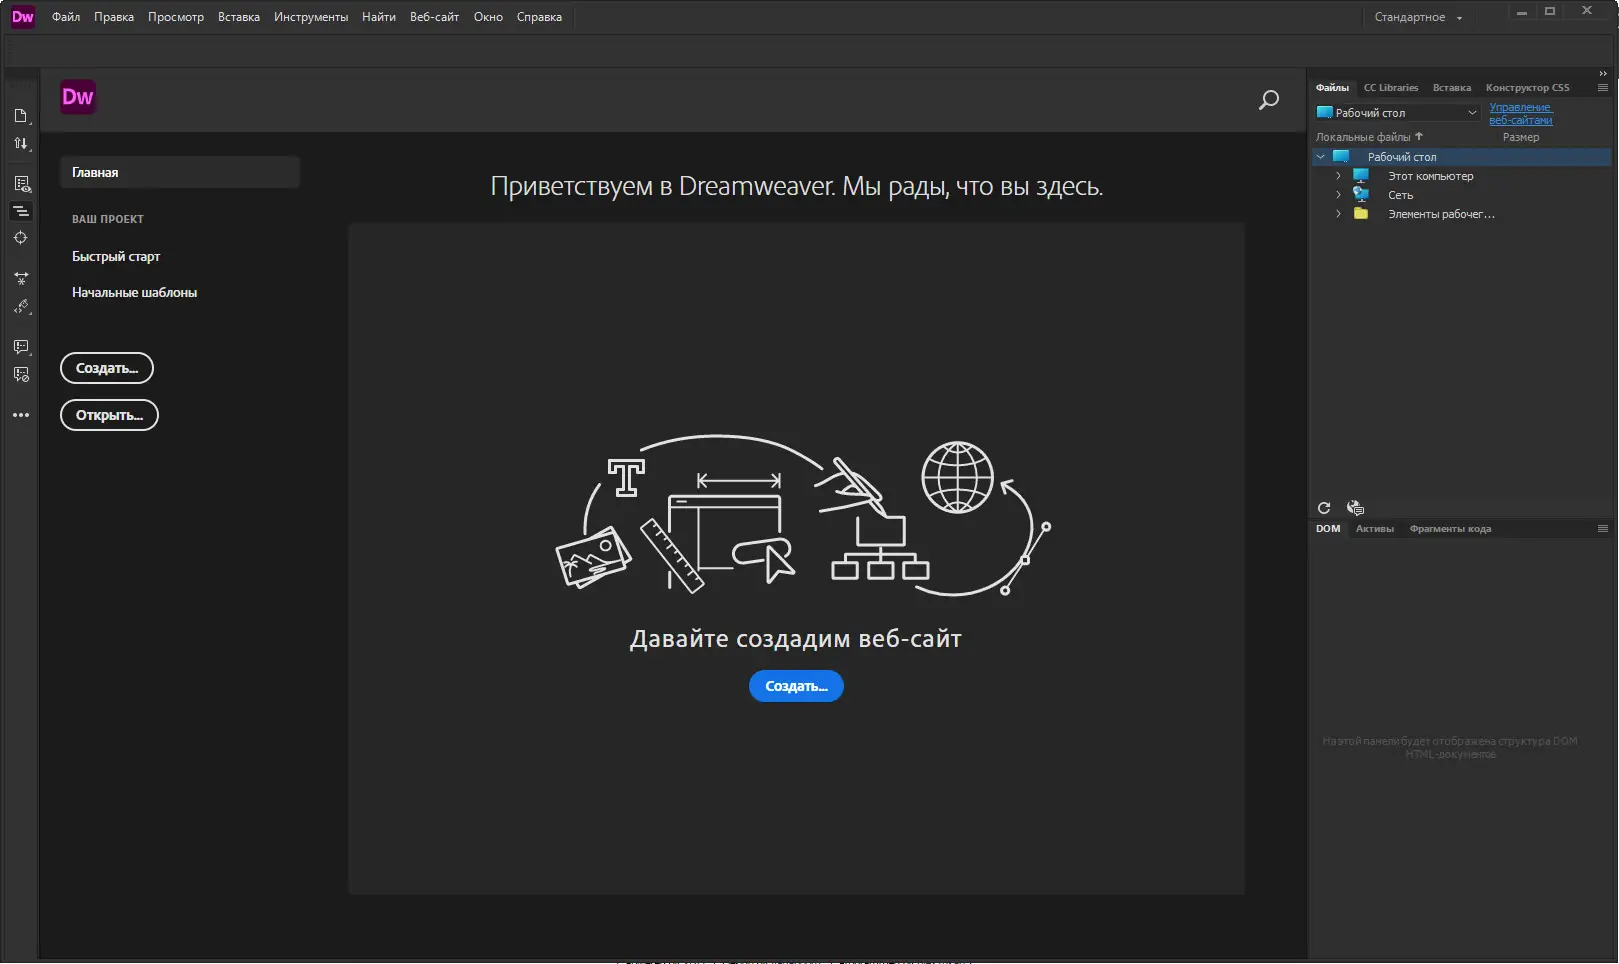The width and height of the screenshot is (1619, 964).
Task: Select the crosshair Inspect tool icon
Action: click(20, 238)
